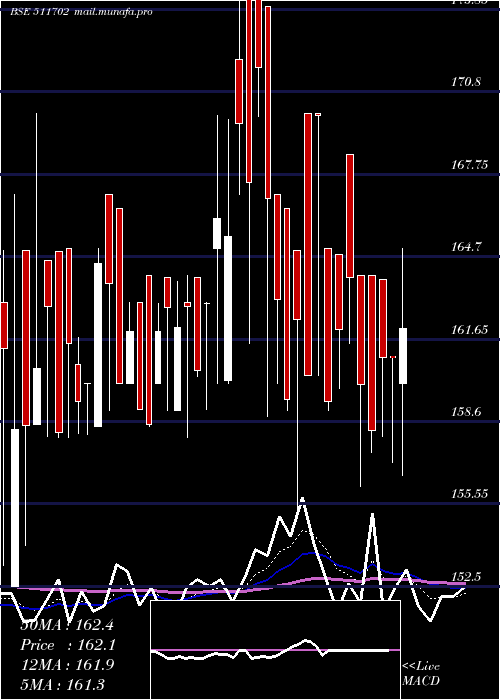
Task: Click the 'Price : 162.1' readout
Action: coord(68,646)
